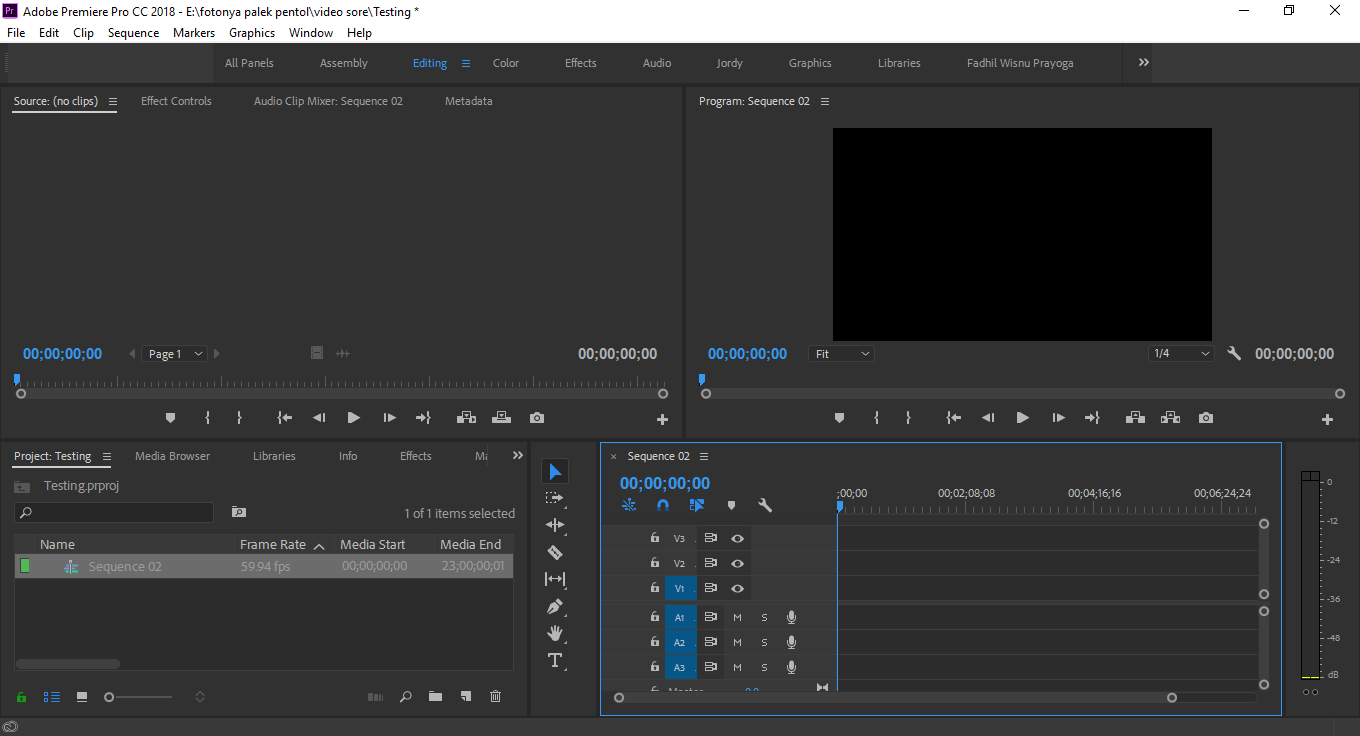Screen dimensions: 1360x736
Task: Click the timeline timecode 00;00;00;00
Action: (665, 483)
